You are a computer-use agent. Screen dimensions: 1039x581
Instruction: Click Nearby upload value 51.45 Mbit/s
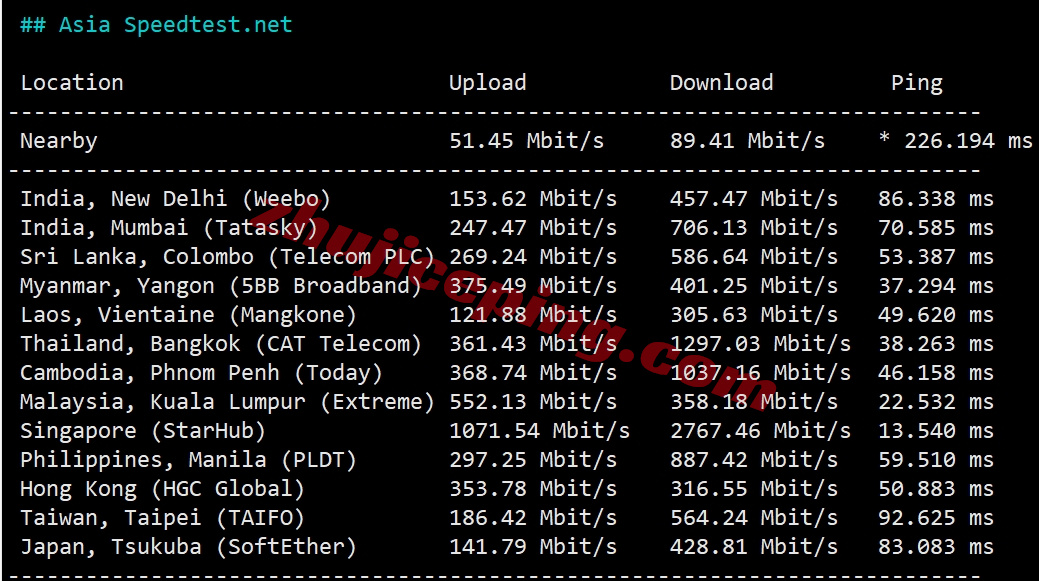click(x=526, y=140)
